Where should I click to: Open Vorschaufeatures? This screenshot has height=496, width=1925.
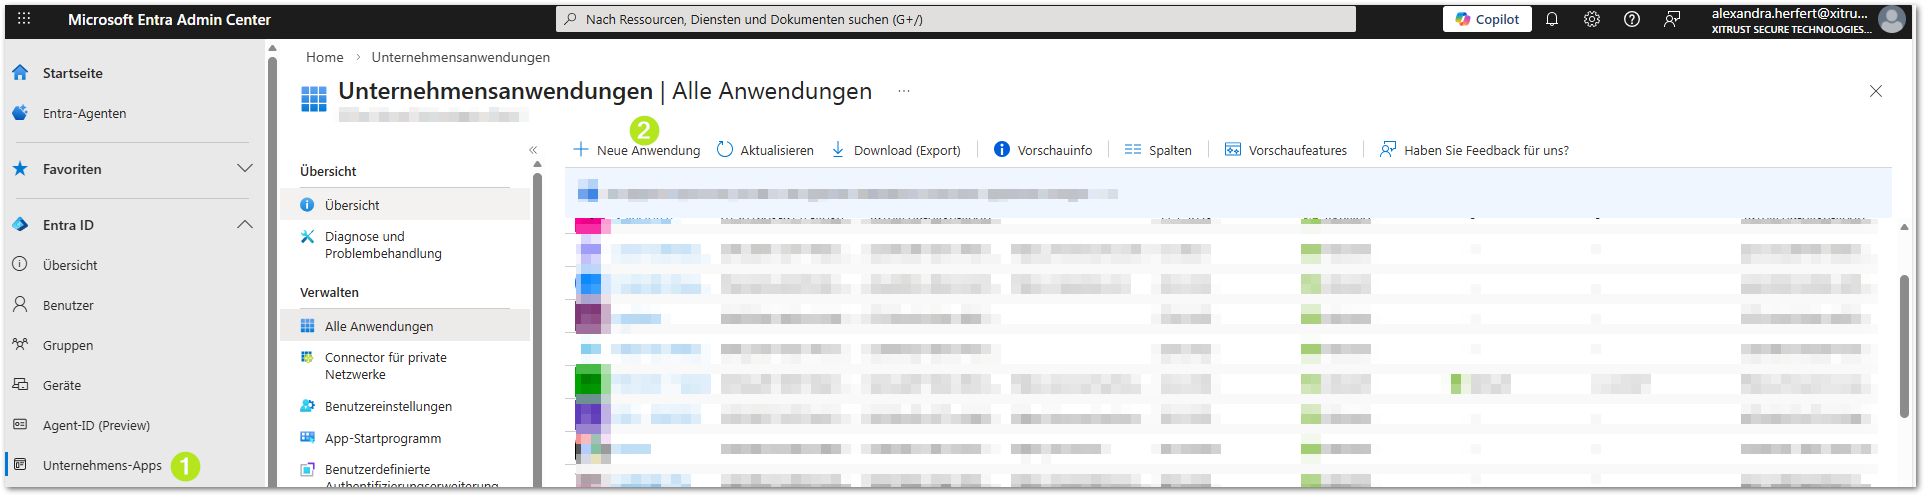pos(1286,150)
